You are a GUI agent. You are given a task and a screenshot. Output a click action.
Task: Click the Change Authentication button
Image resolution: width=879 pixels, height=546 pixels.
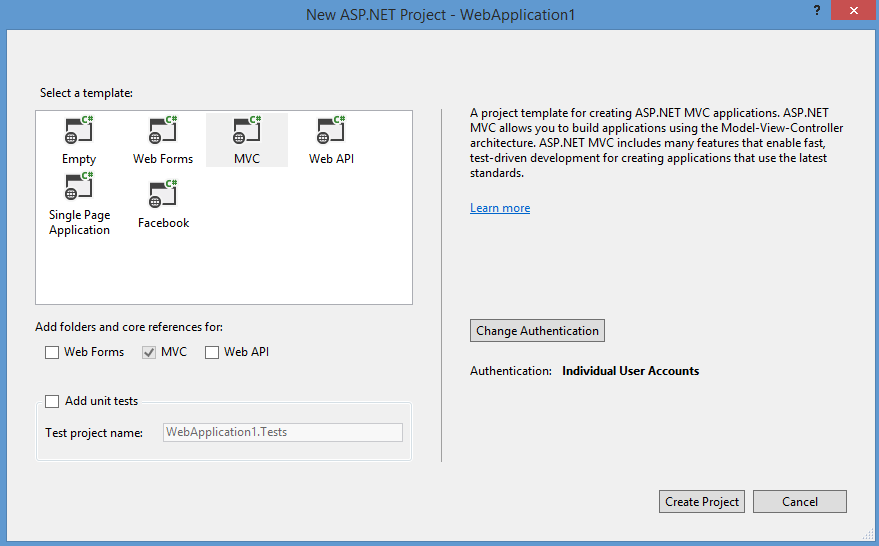pos(537,331)
